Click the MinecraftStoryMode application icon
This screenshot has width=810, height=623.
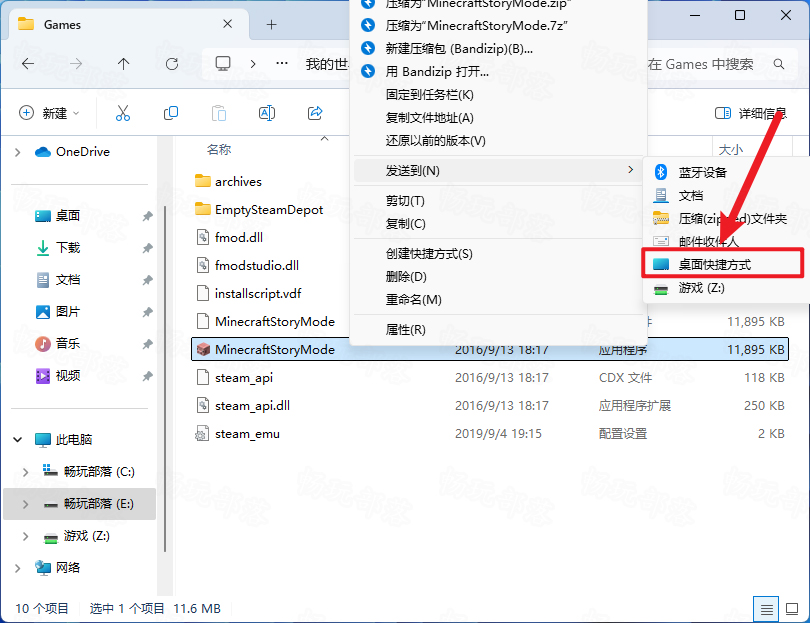(204, 350)
